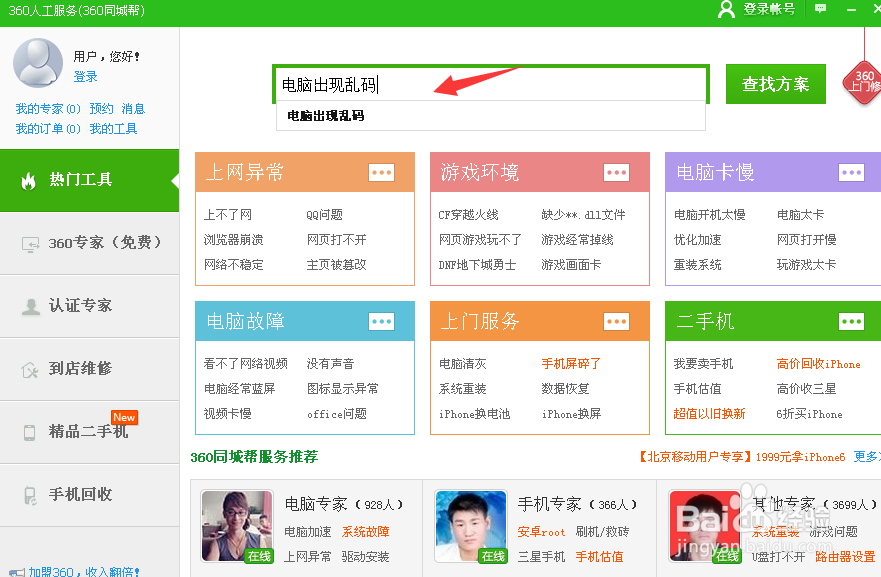Viewport: 881px width, 577px height.
Task: Click the user avatar picture
Action: click(x=38, y=63)
